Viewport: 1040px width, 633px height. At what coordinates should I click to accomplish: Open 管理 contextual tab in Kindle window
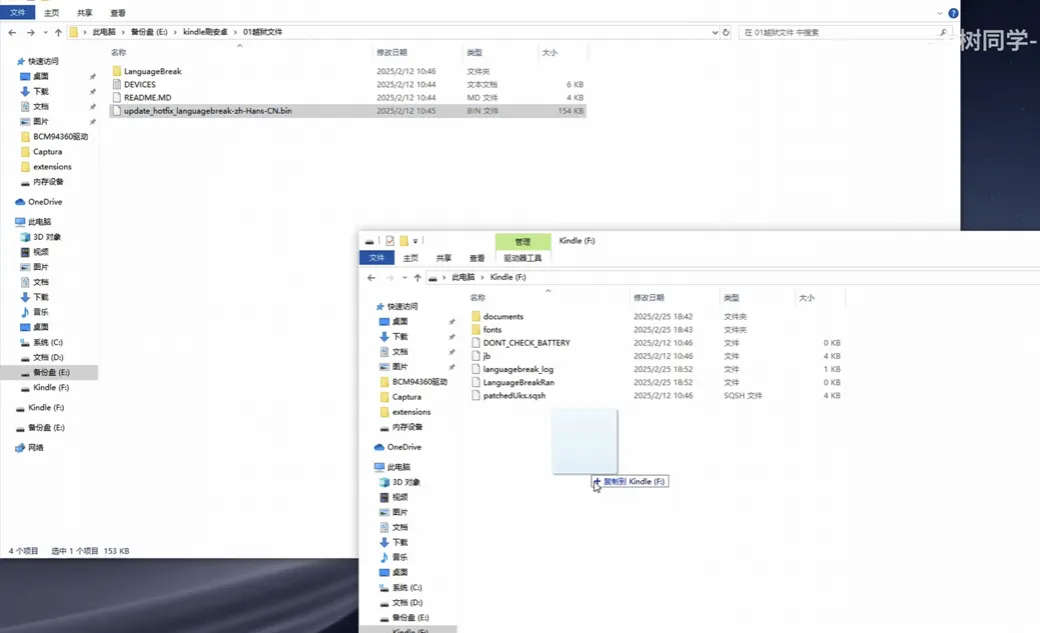523,242
